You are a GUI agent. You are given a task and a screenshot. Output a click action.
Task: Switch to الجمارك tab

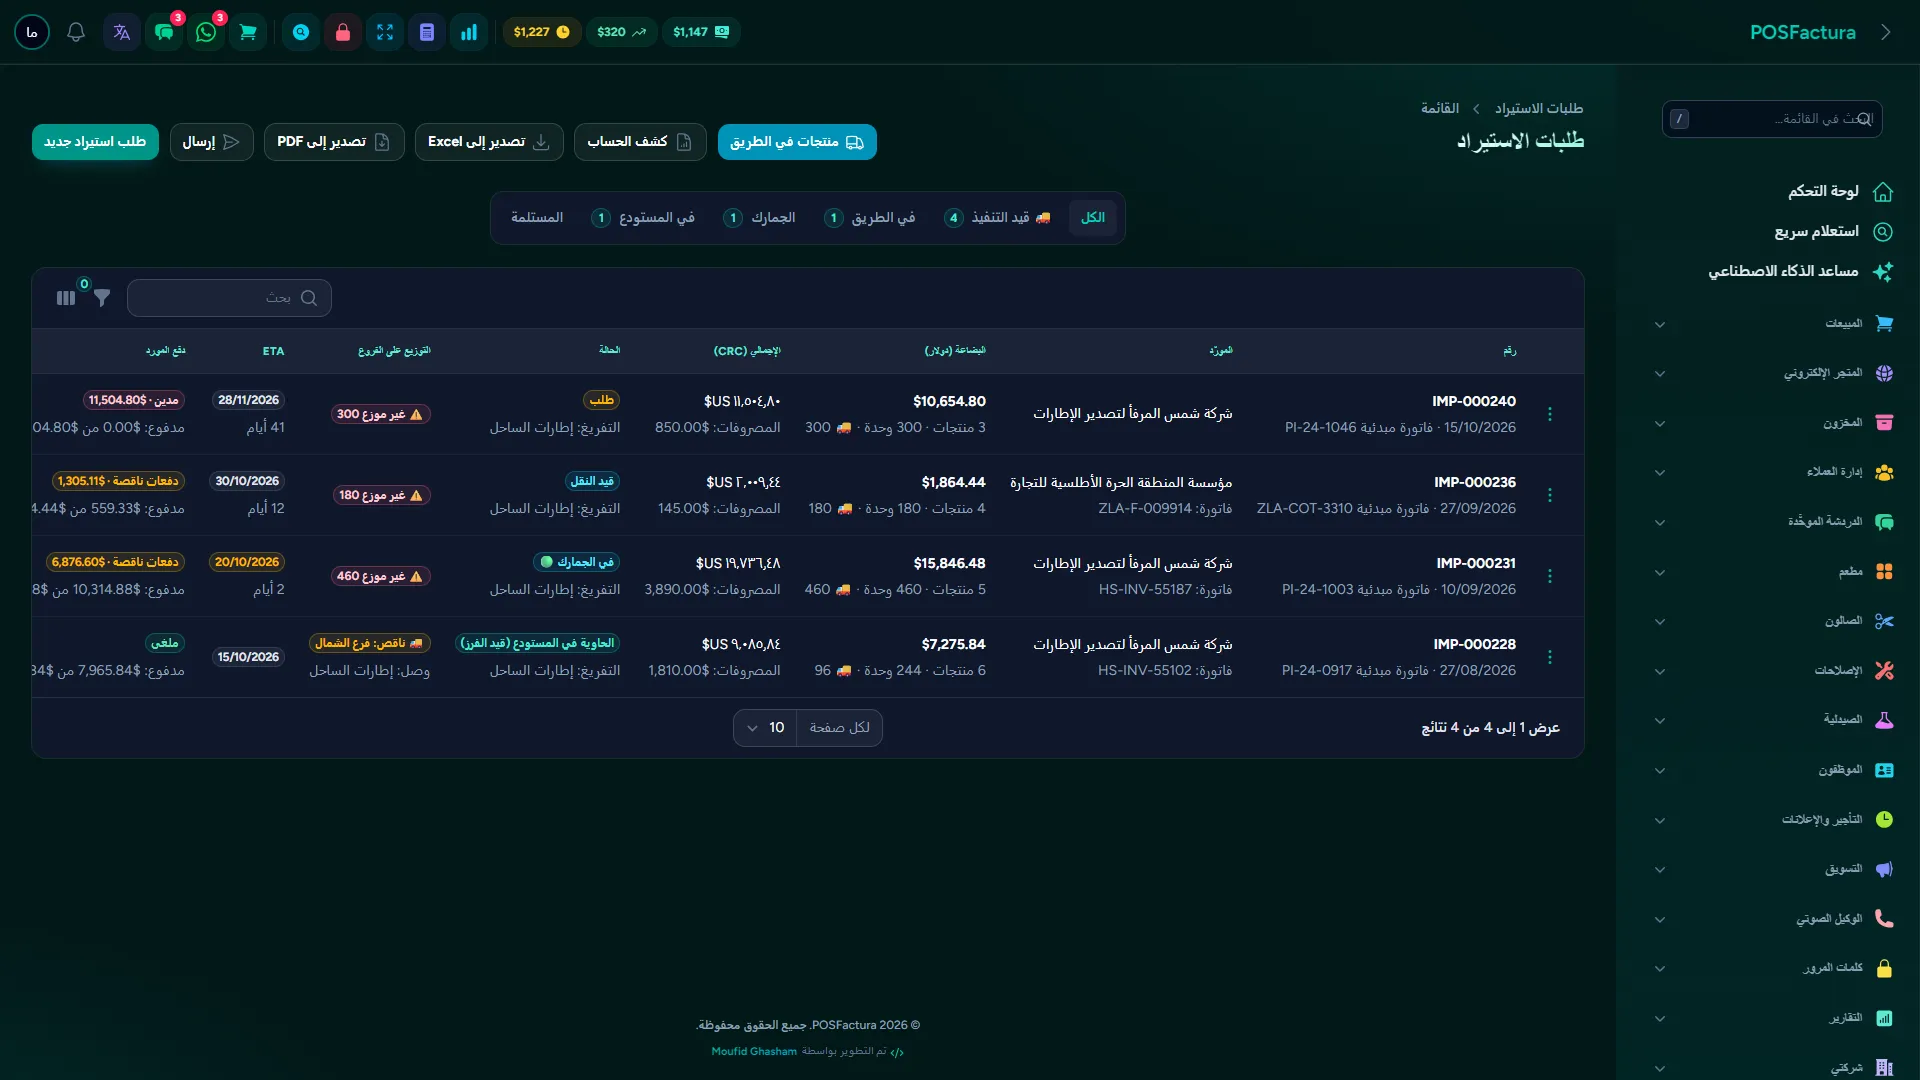point(759,218)
